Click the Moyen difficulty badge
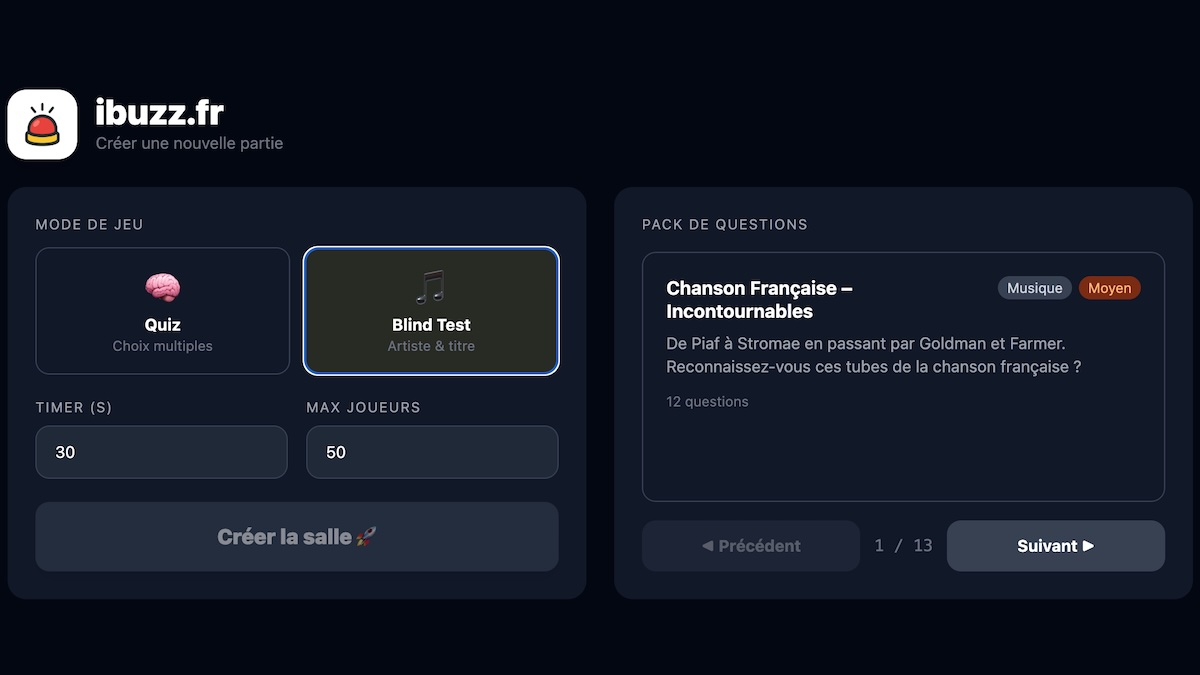The width and height of the screenshot is (1200, 675). 1109,288
